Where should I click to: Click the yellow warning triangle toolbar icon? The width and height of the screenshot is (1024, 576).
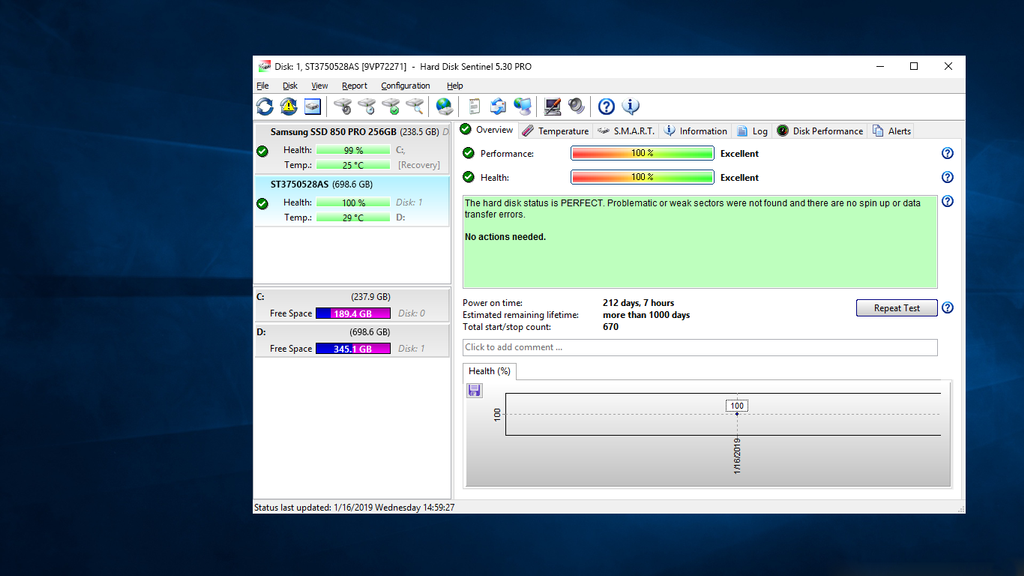pos(289,106)
